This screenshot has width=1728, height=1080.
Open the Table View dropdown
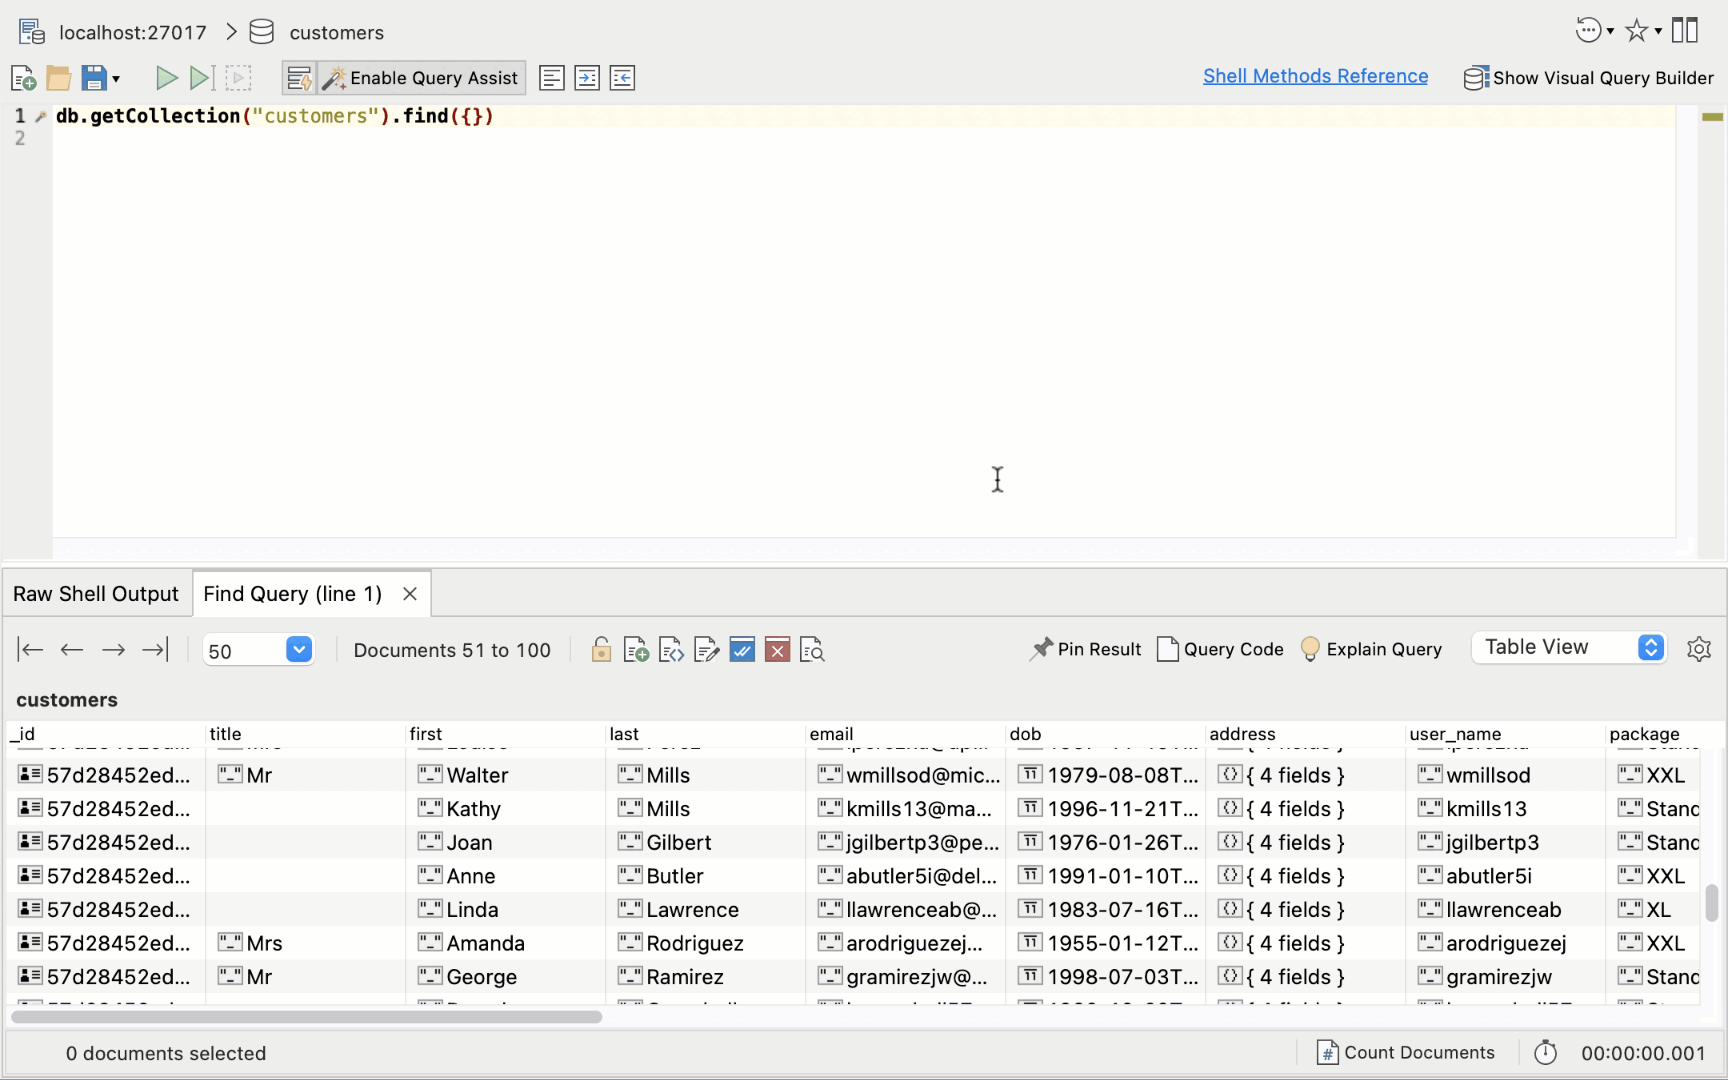[x=1569, y=647]
